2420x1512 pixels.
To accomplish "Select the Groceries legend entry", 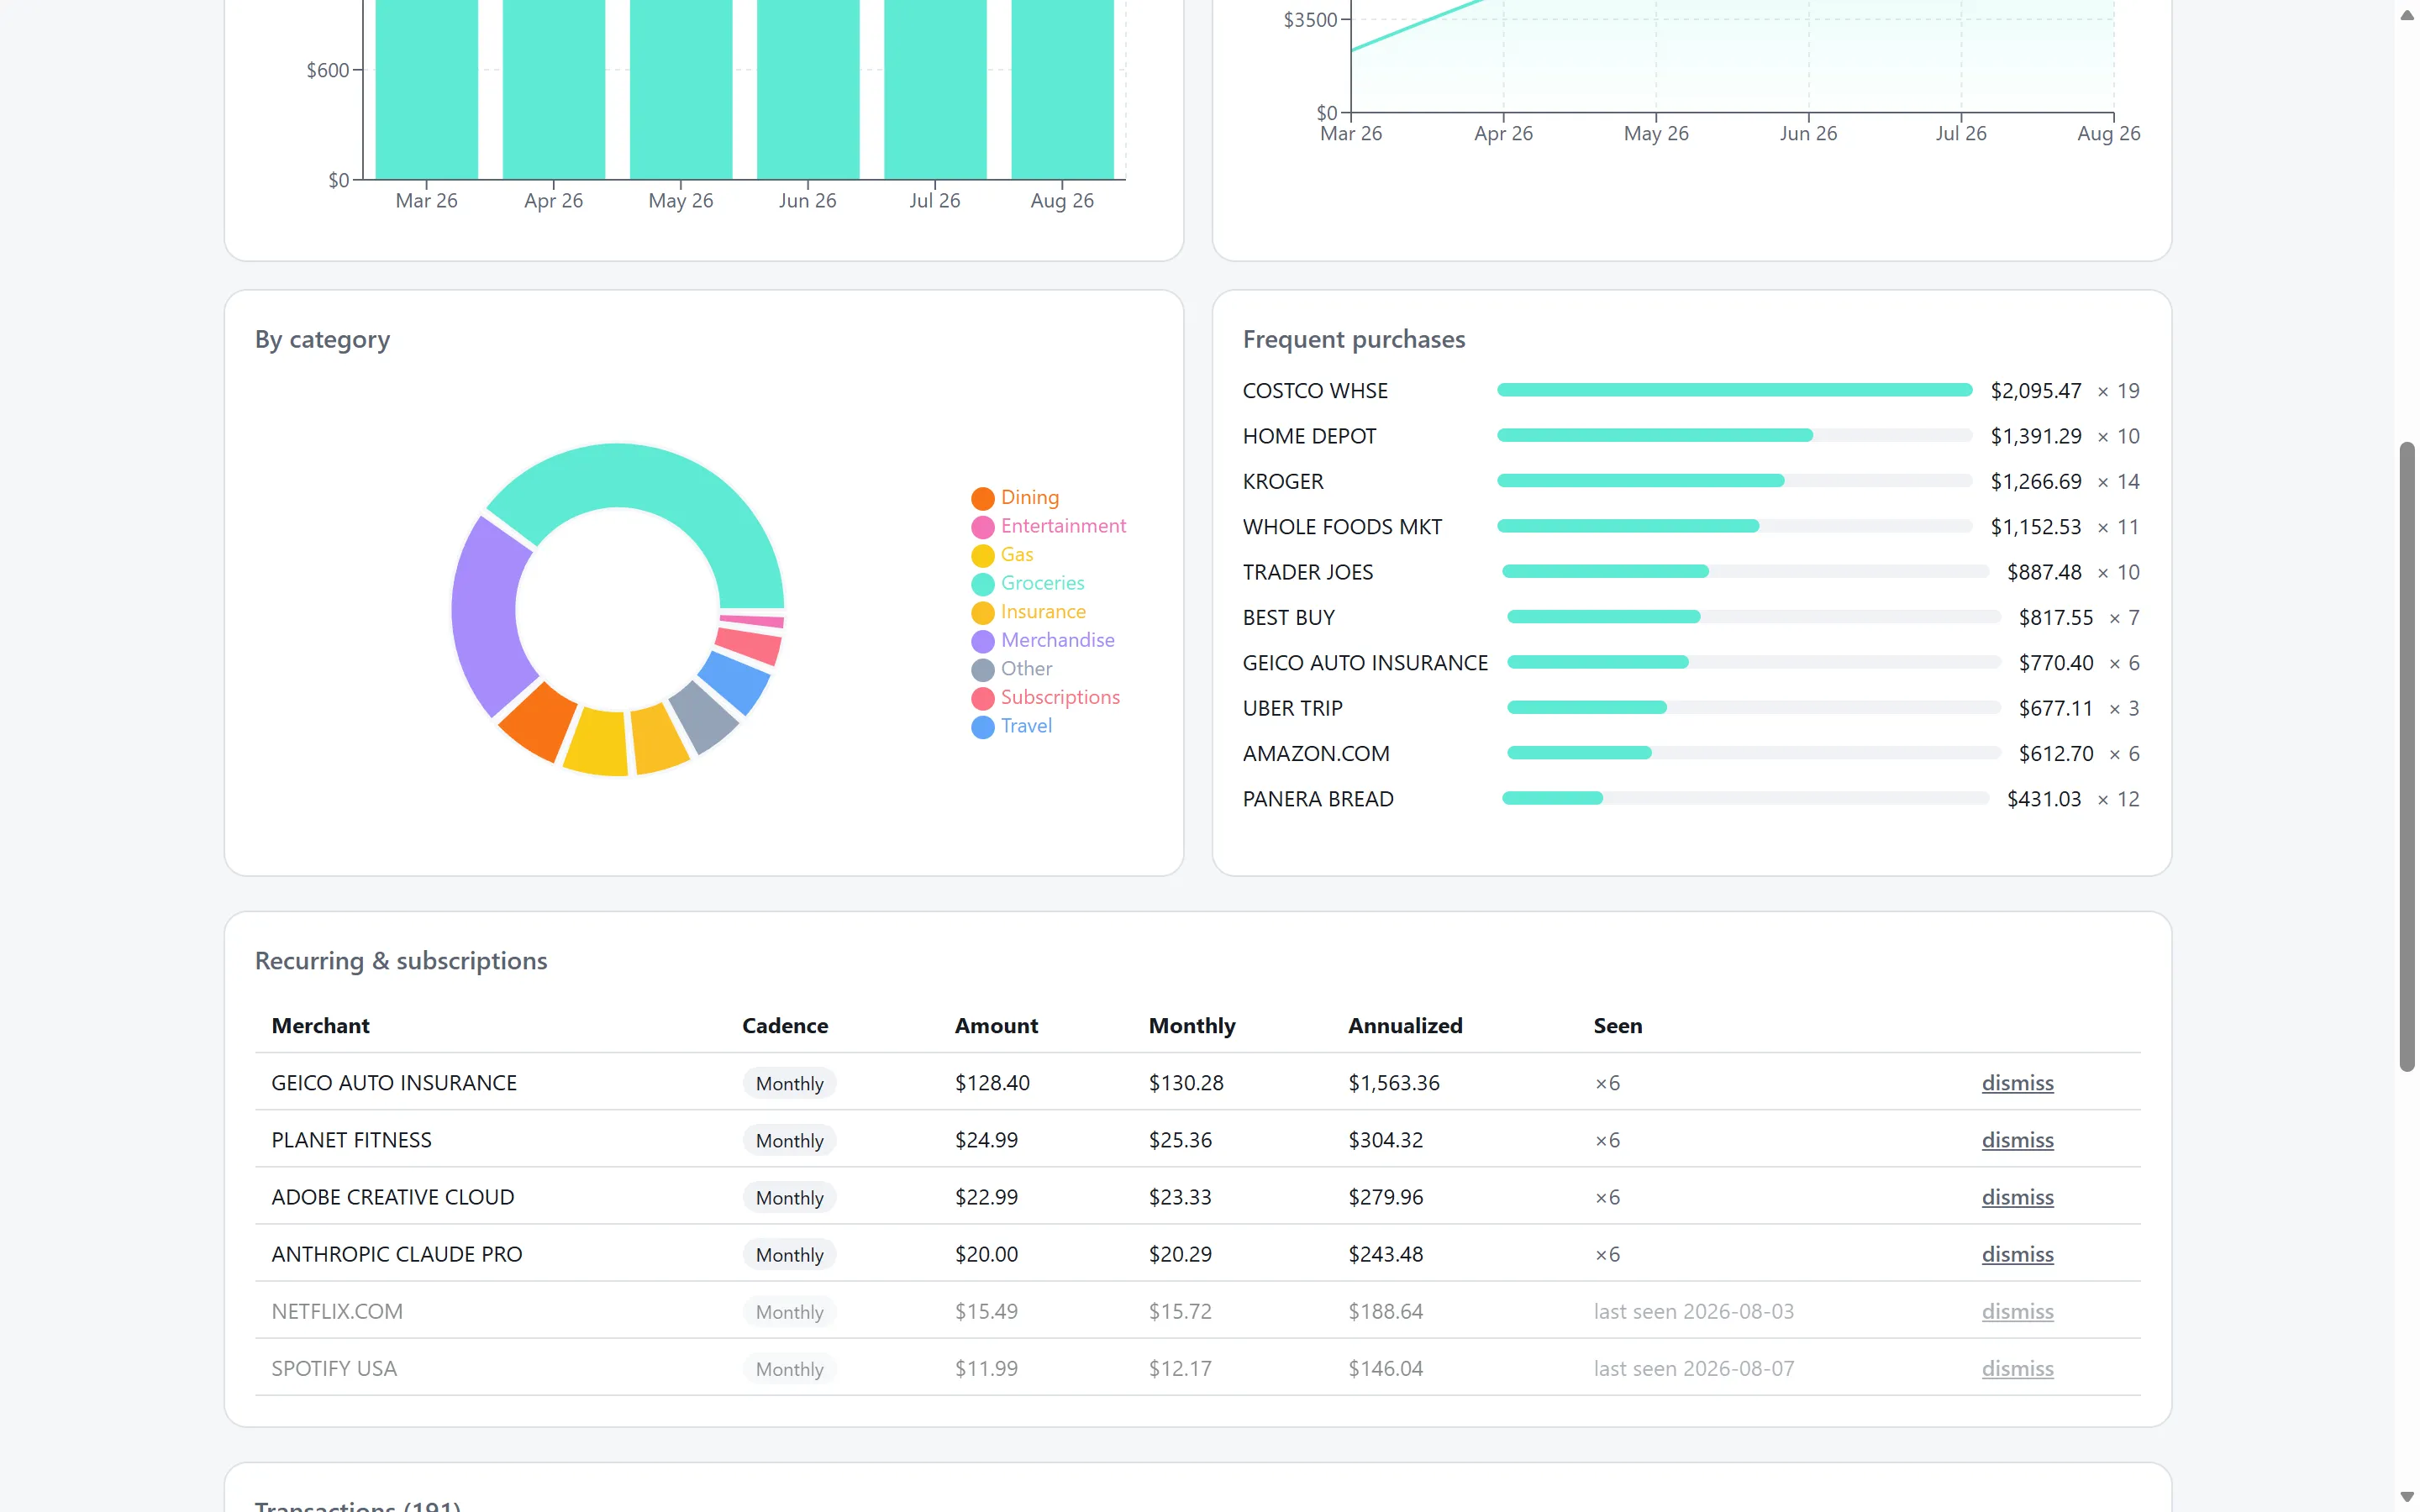I will (x=1028, y=583).
